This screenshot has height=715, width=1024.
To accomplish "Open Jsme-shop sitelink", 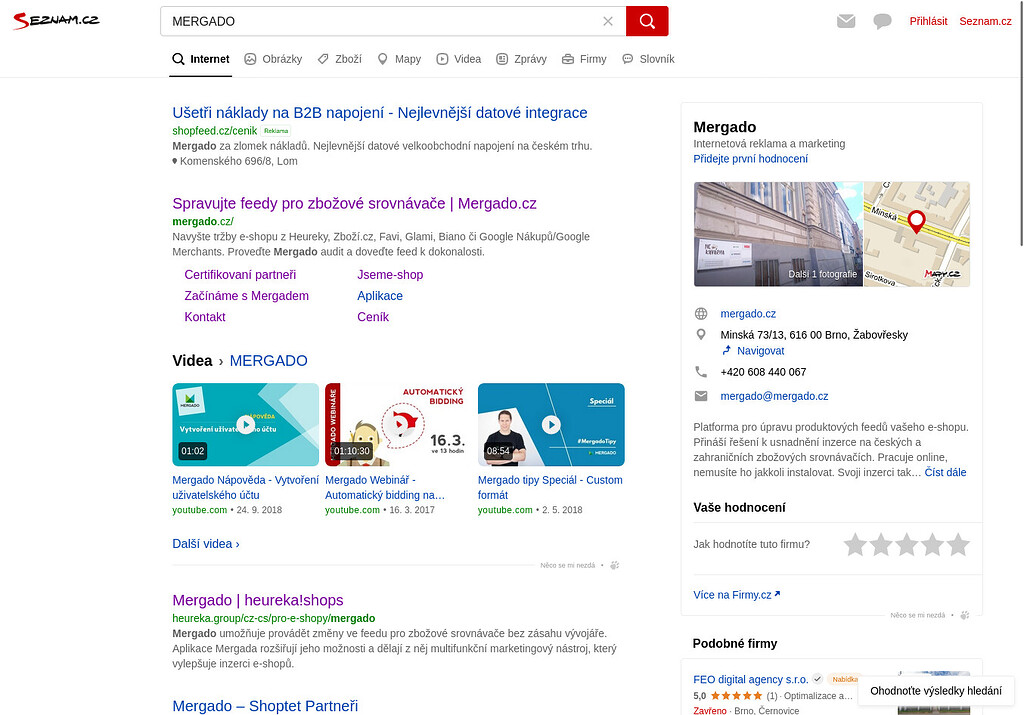I will [390, 275].
